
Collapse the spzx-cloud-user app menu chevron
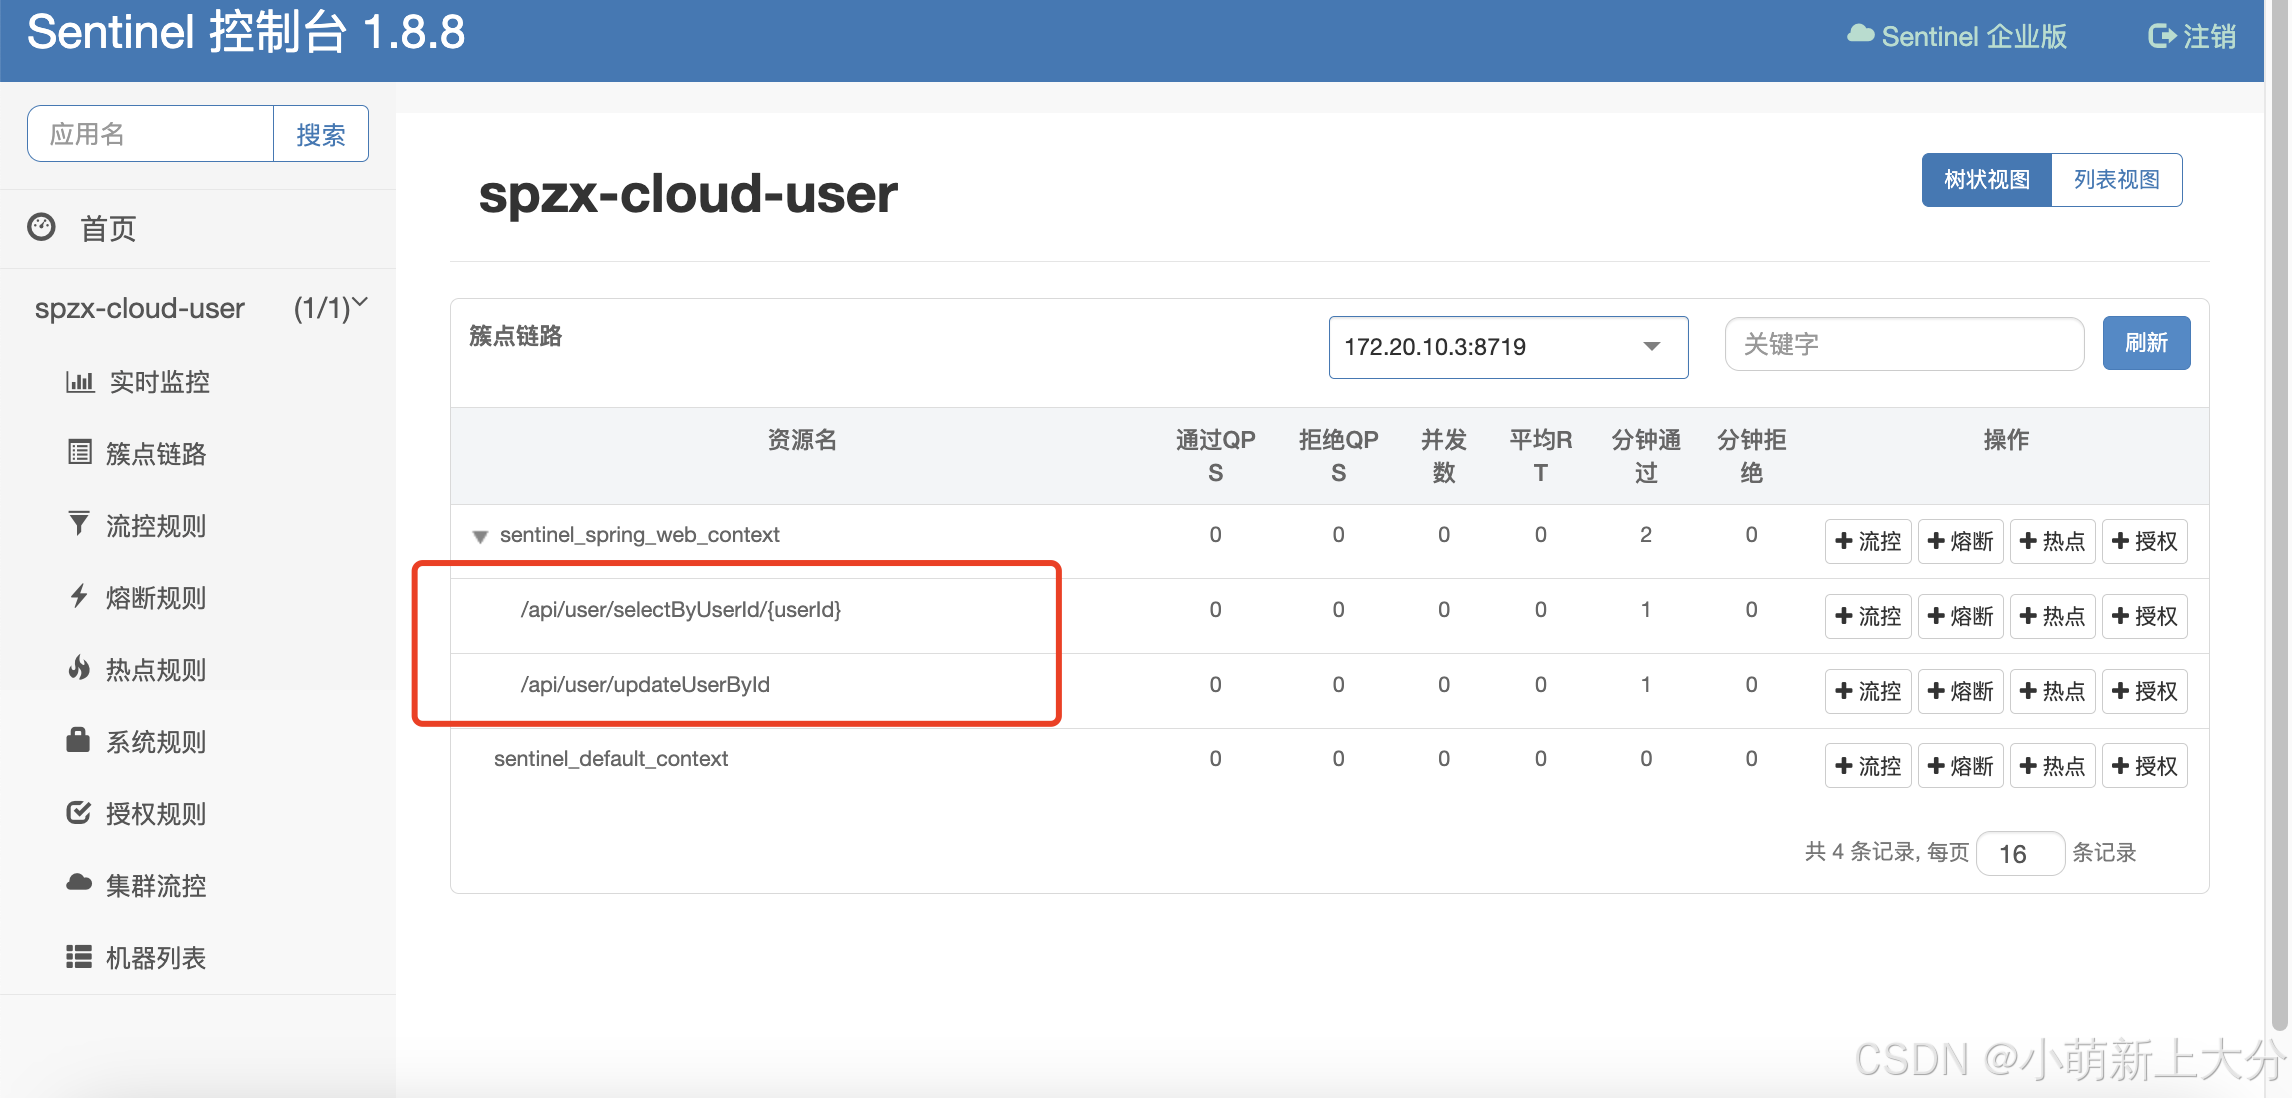tap(360, 302)
